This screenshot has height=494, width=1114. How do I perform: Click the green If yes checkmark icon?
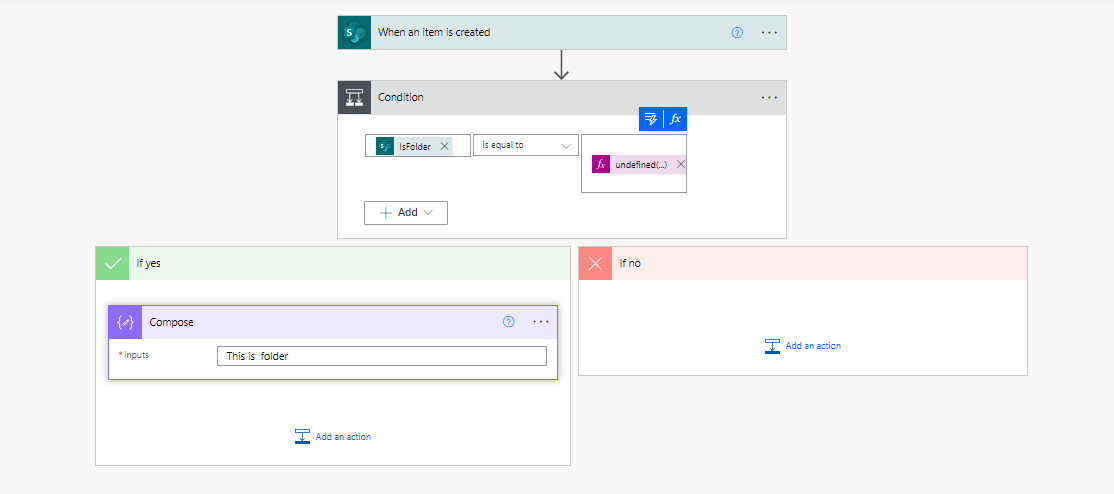[x=112, y=264]
